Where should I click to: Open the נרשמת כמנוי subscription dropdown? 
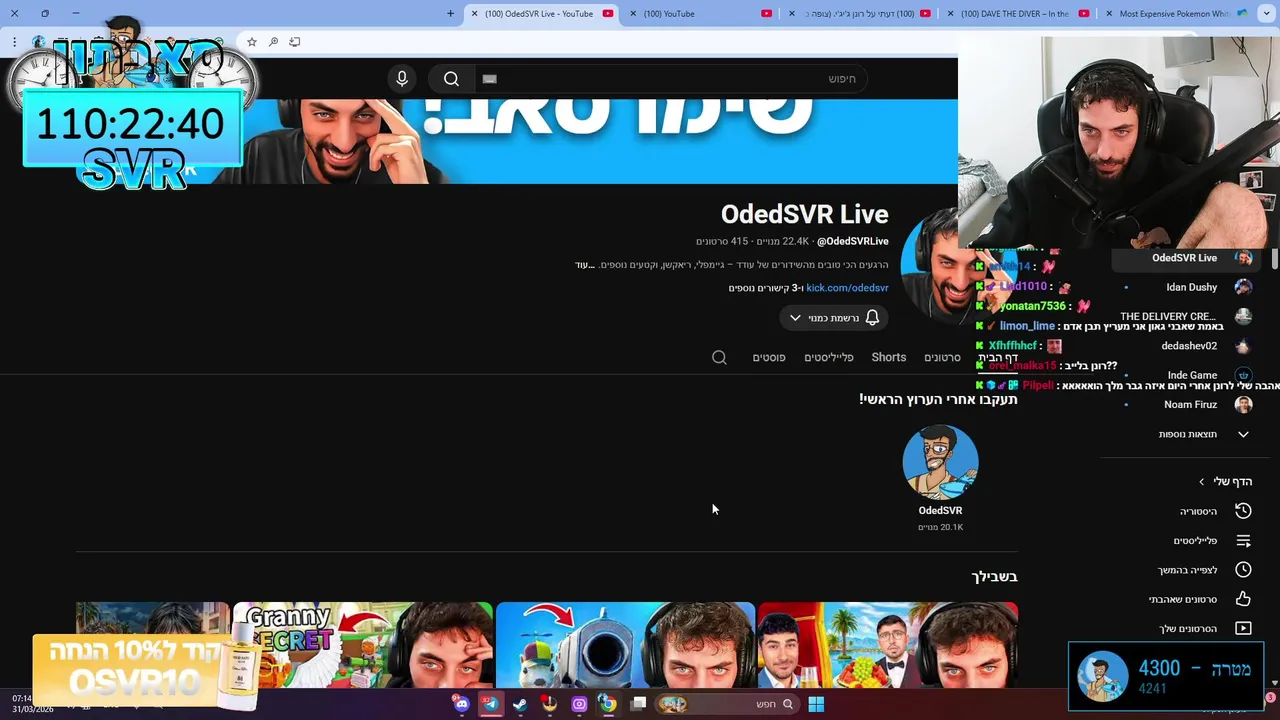[833, 318]
